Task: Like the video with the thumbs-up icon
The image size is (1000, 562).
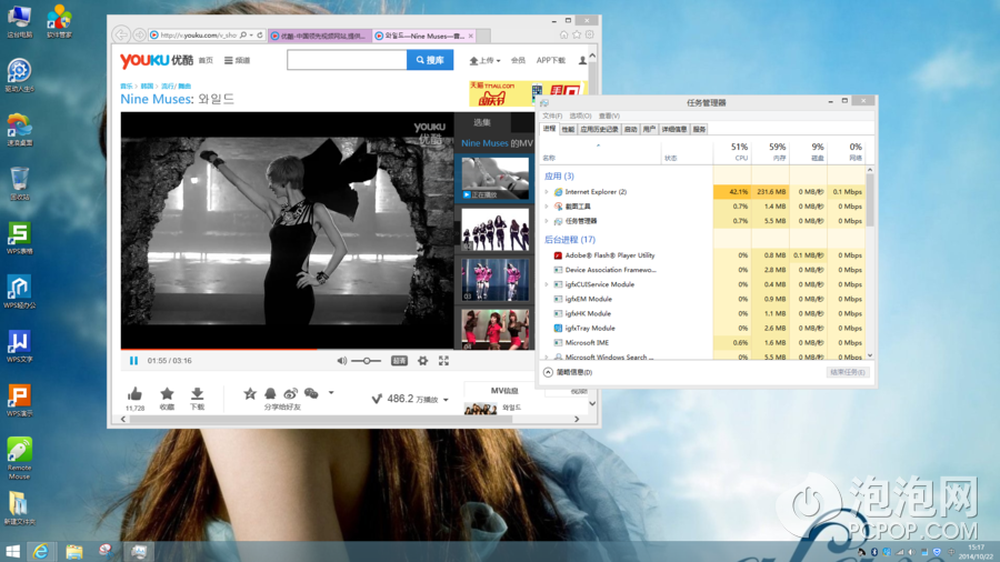Action: [x=135, y=394]
